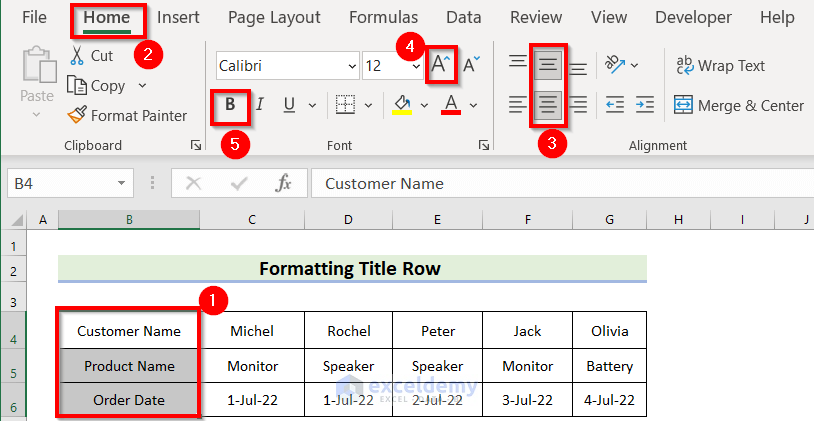
Task: Click the Insert Function fx icon
Action: coord(283,183)
